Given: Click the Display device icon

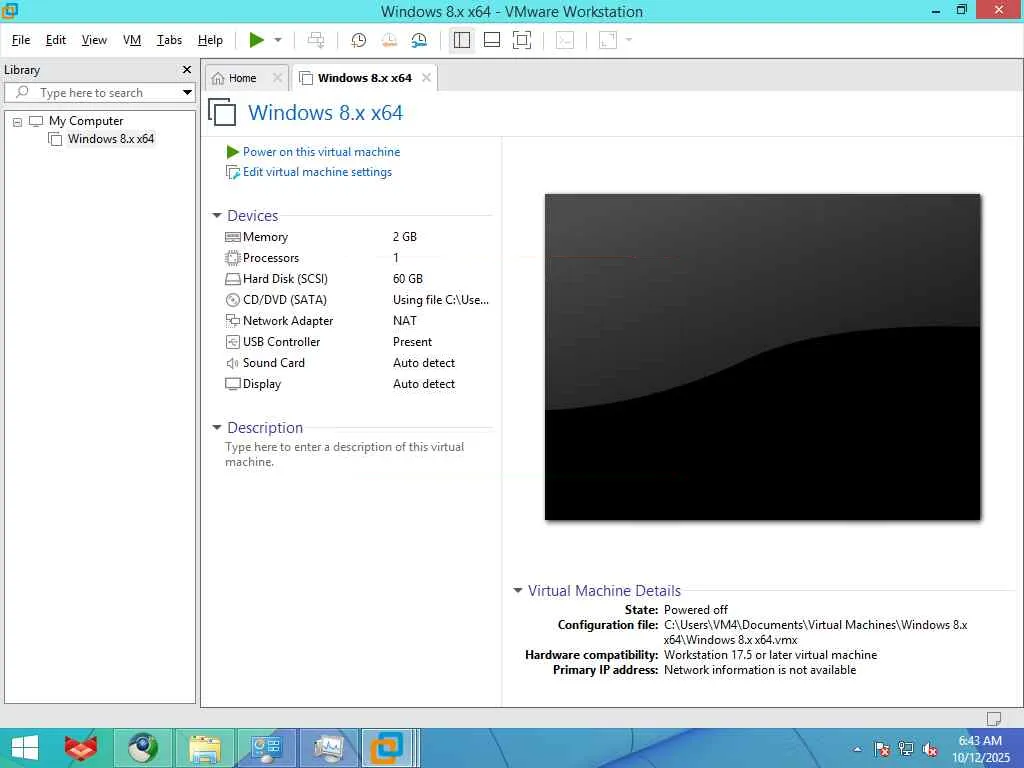Looking at the screenshot, I should (x=232, y=383).
